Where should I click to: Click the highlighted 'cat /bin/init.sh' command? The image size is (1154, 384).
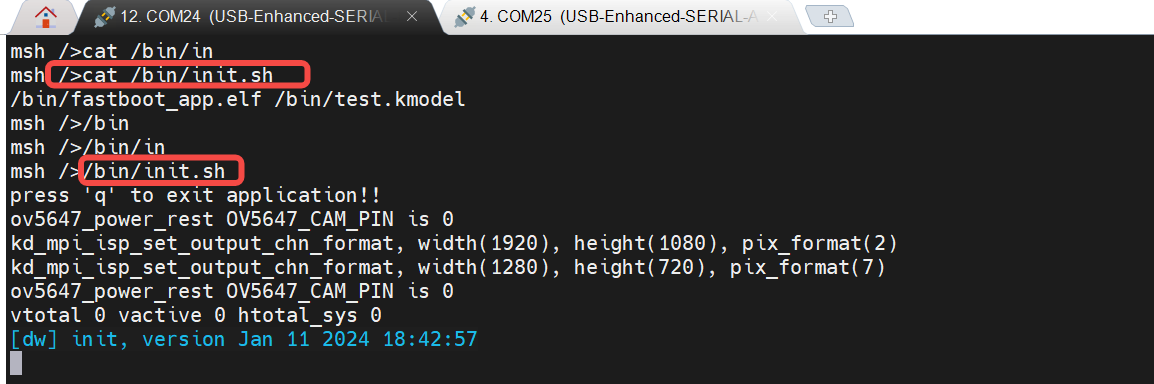[179, 74]
